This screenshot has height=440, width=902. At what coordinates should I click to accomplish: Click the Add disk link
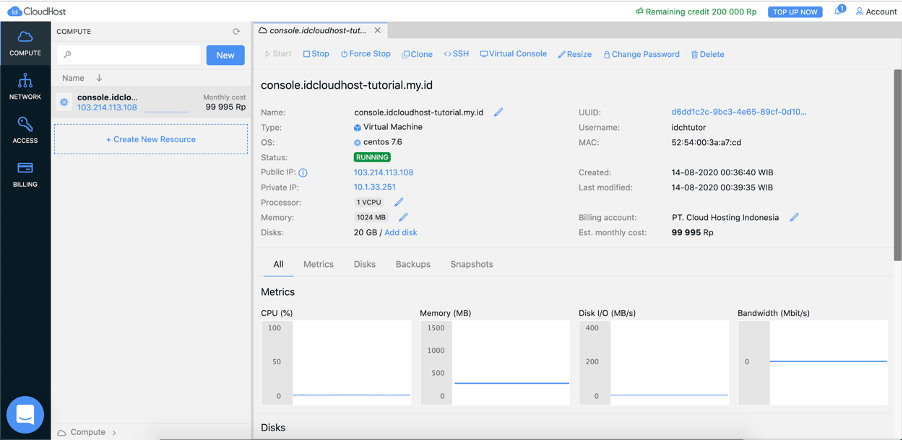click(x=401, y=232)
